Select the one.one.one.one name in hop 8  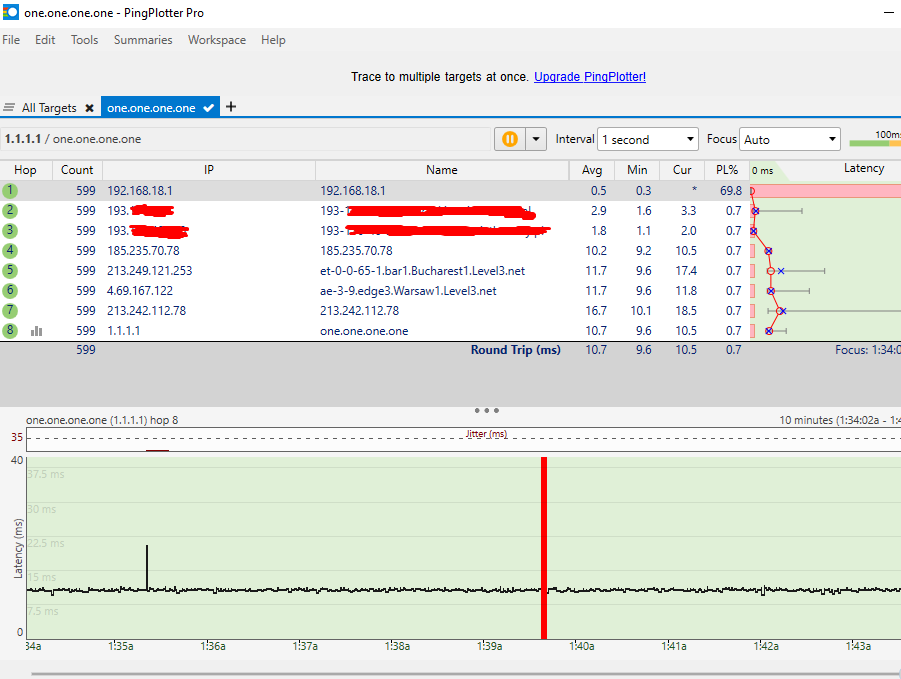point(364,331)
